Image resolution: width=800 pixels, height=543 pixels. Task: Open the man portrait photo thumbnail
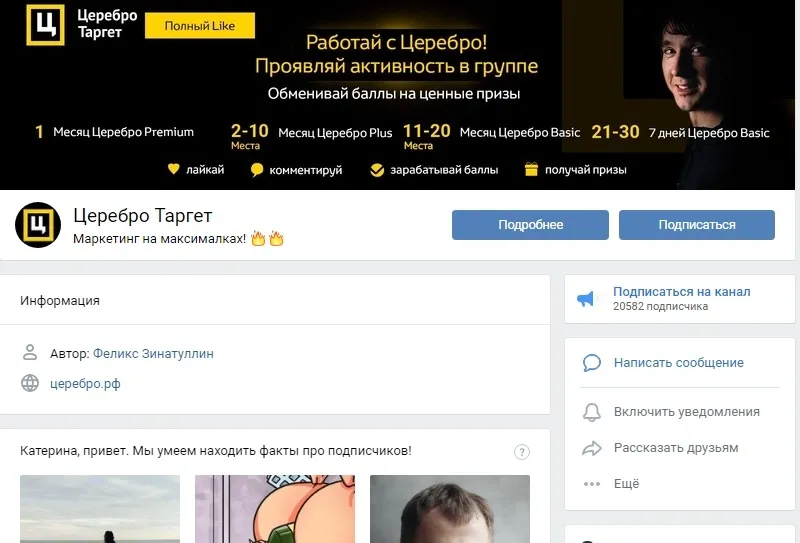click(450, 509)
